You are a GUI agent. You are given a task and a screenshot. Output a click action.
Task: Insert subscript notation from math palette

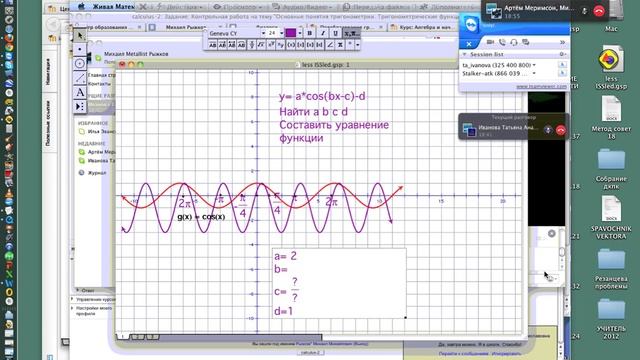[x=281, y=45]
